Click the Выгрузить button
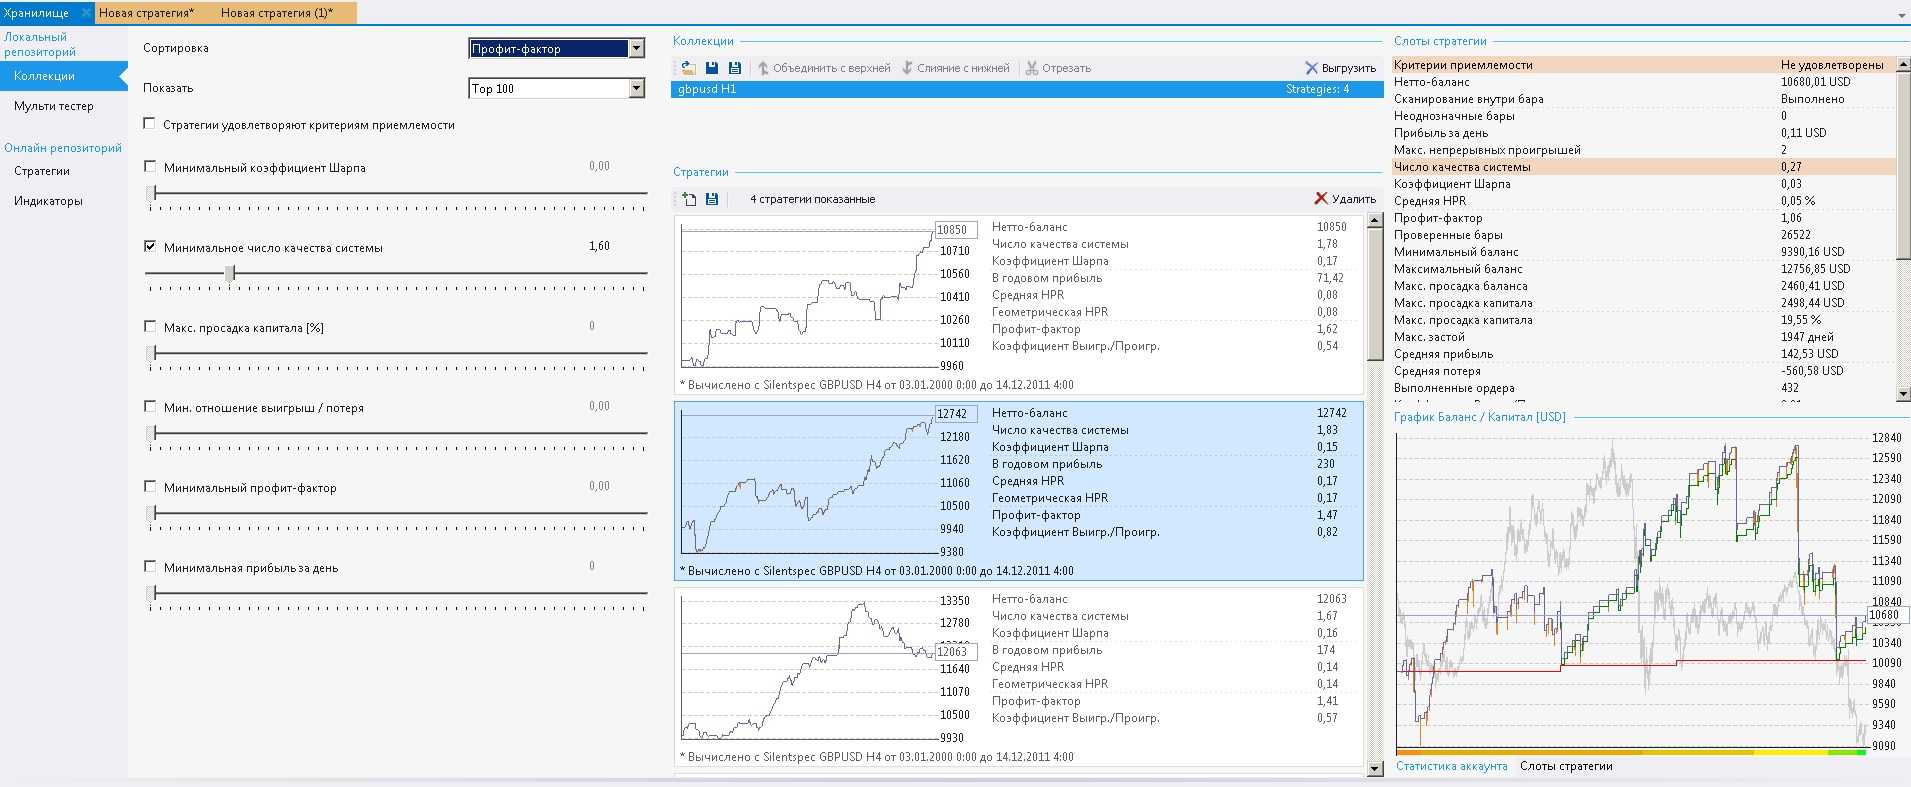Viewport: 1911px width, 787px height. 1340,68
